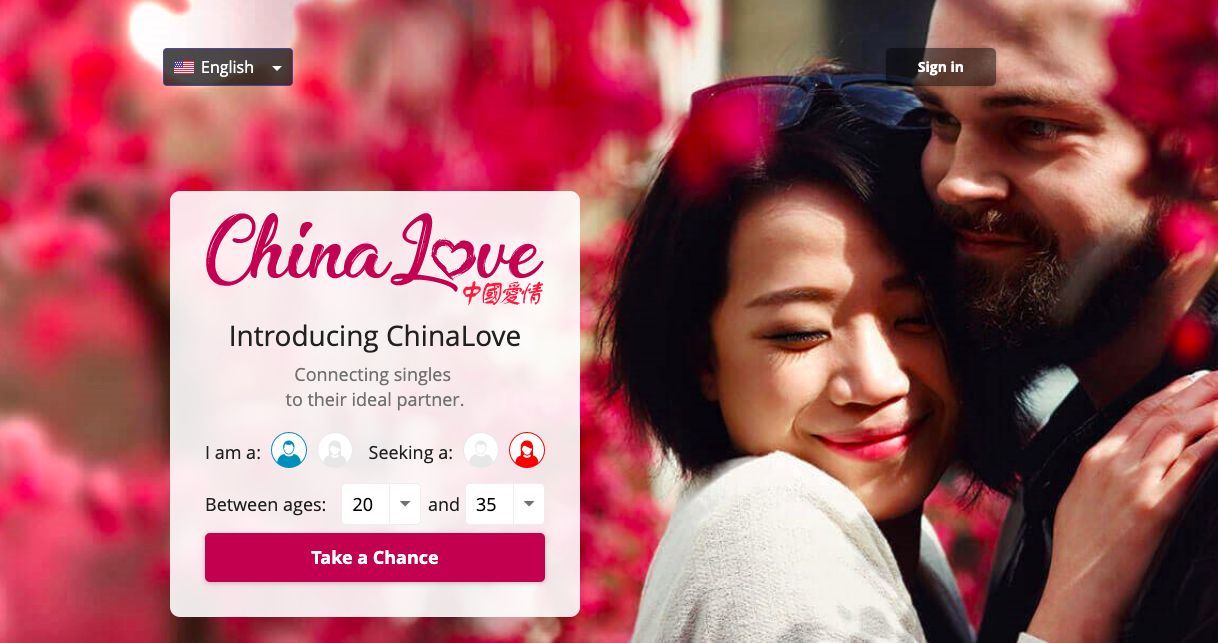Open the "Sign in" button
This screenshot has width=1218, height=643.
940,67
